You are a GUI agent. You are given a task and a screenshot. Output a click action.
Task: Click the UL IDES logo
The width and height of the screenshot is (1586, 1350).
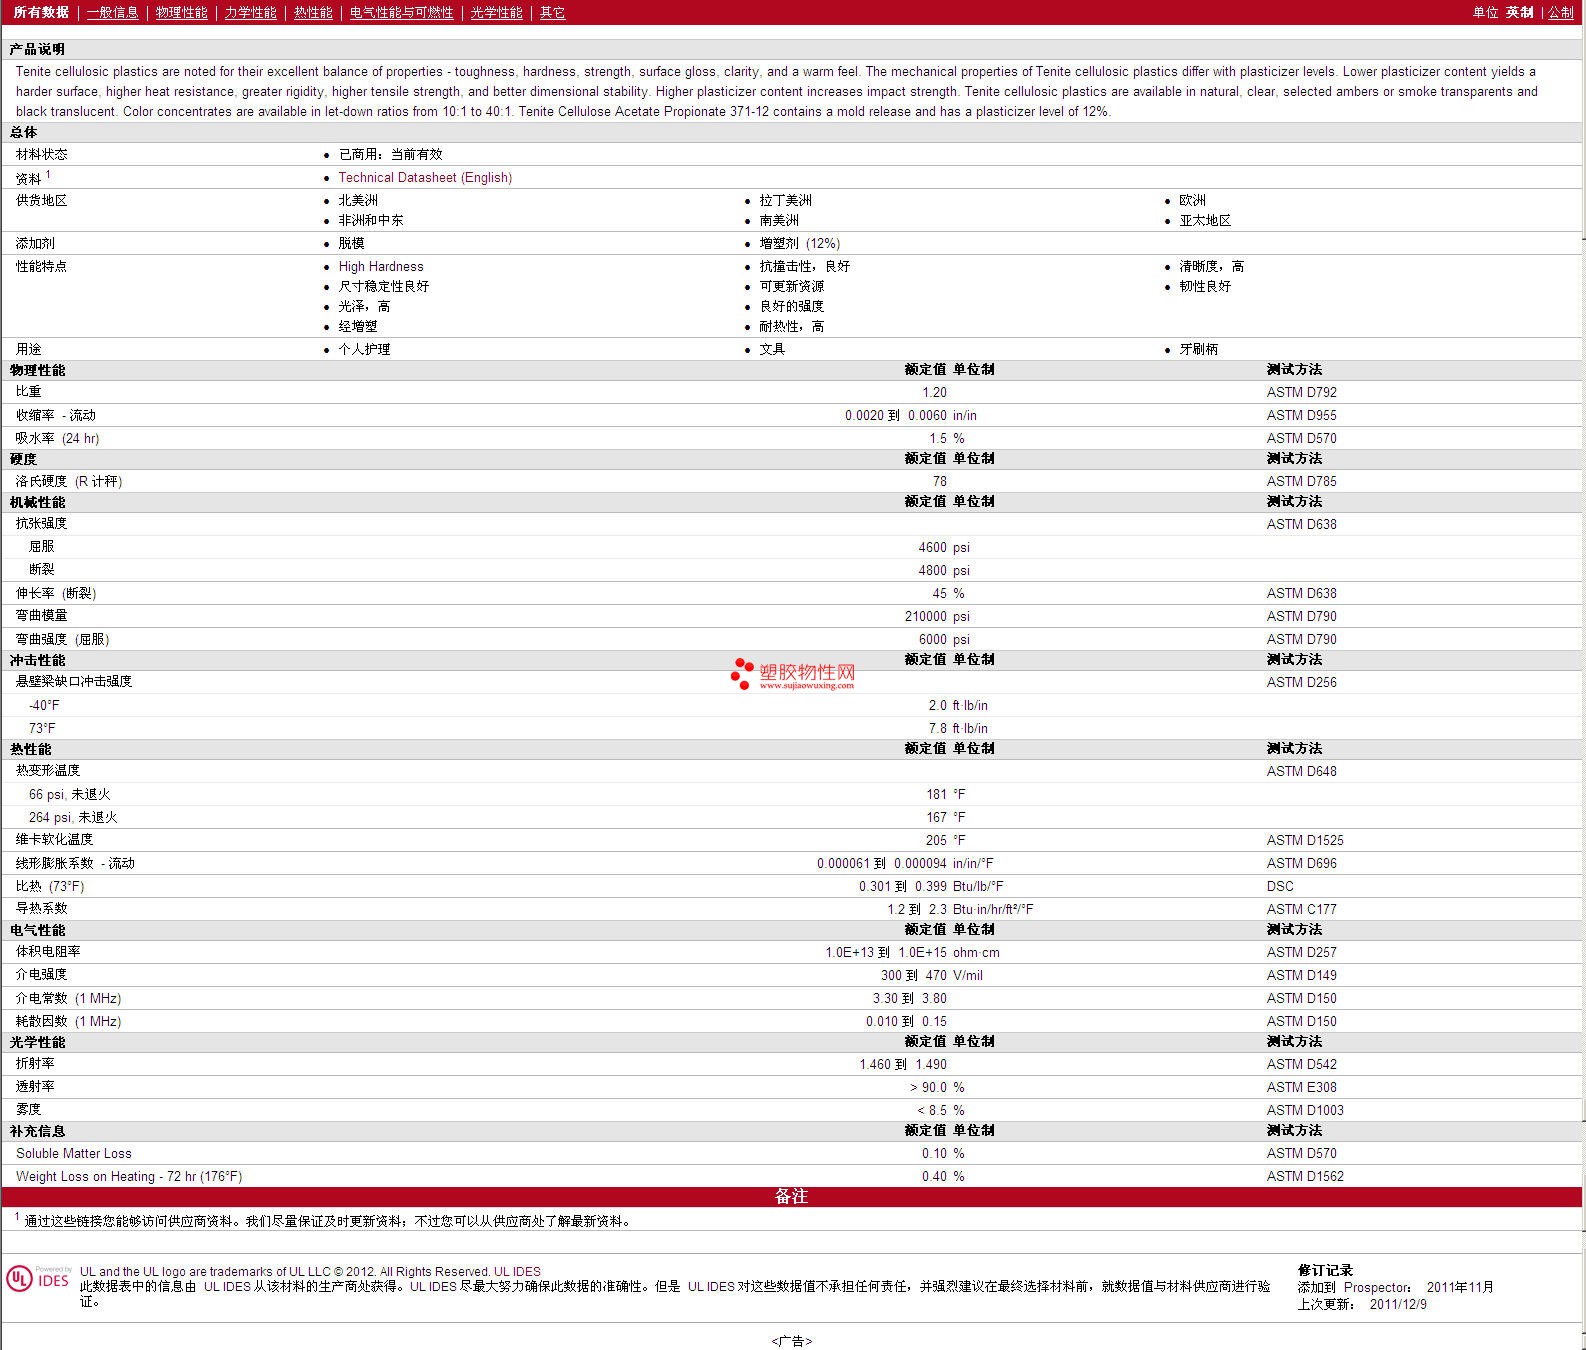click(38, 1279)
